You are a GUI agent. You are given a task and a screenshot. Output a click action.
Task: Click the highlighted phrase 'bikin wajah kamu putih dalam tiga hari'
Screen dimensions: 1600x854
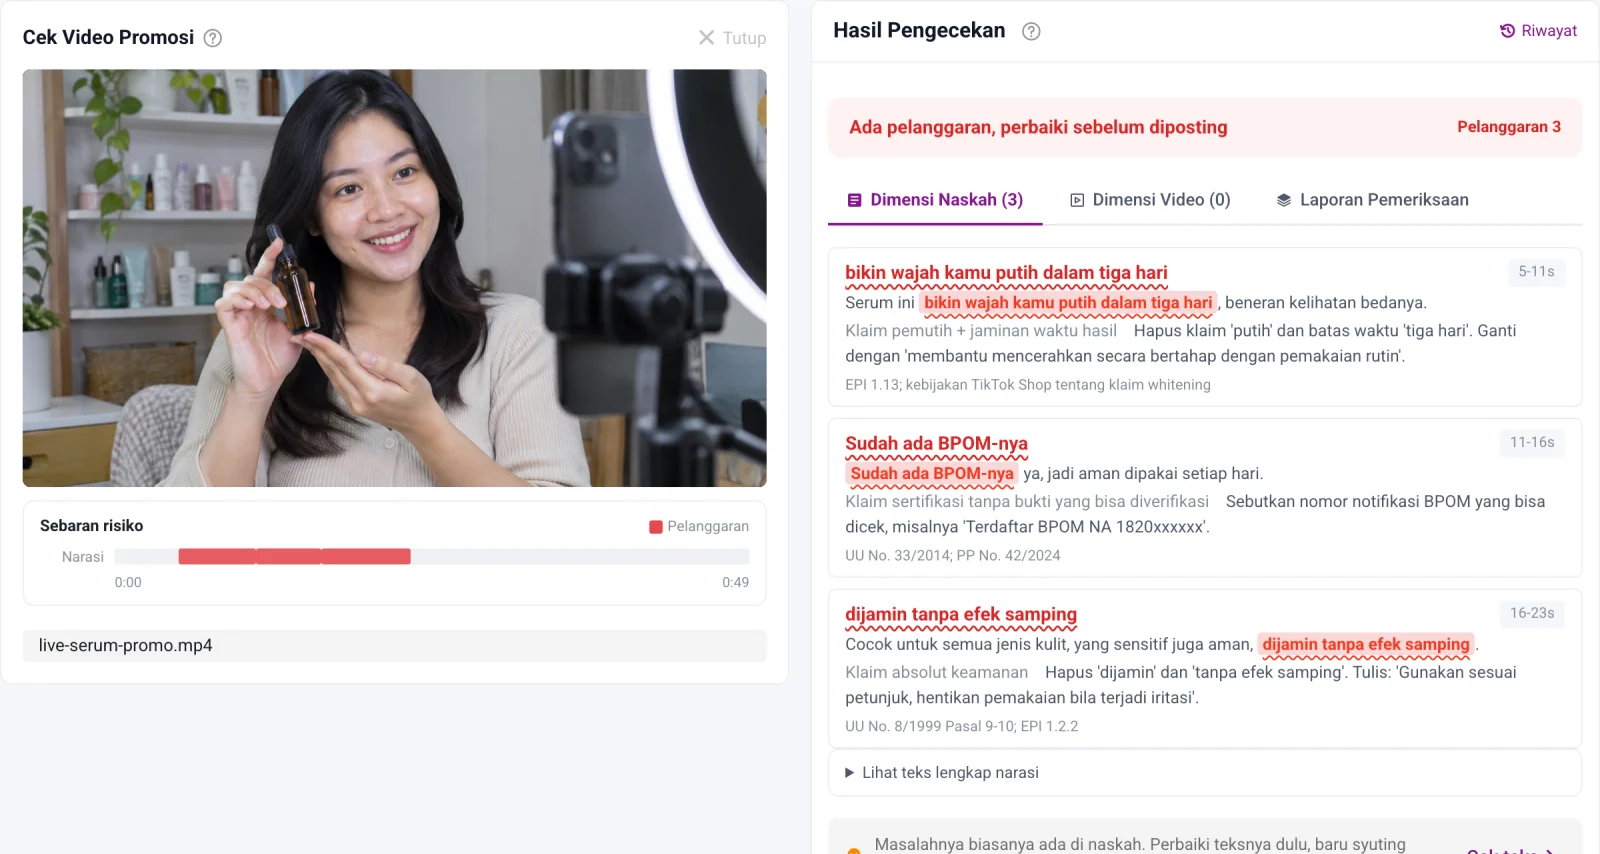(1068, 303)
